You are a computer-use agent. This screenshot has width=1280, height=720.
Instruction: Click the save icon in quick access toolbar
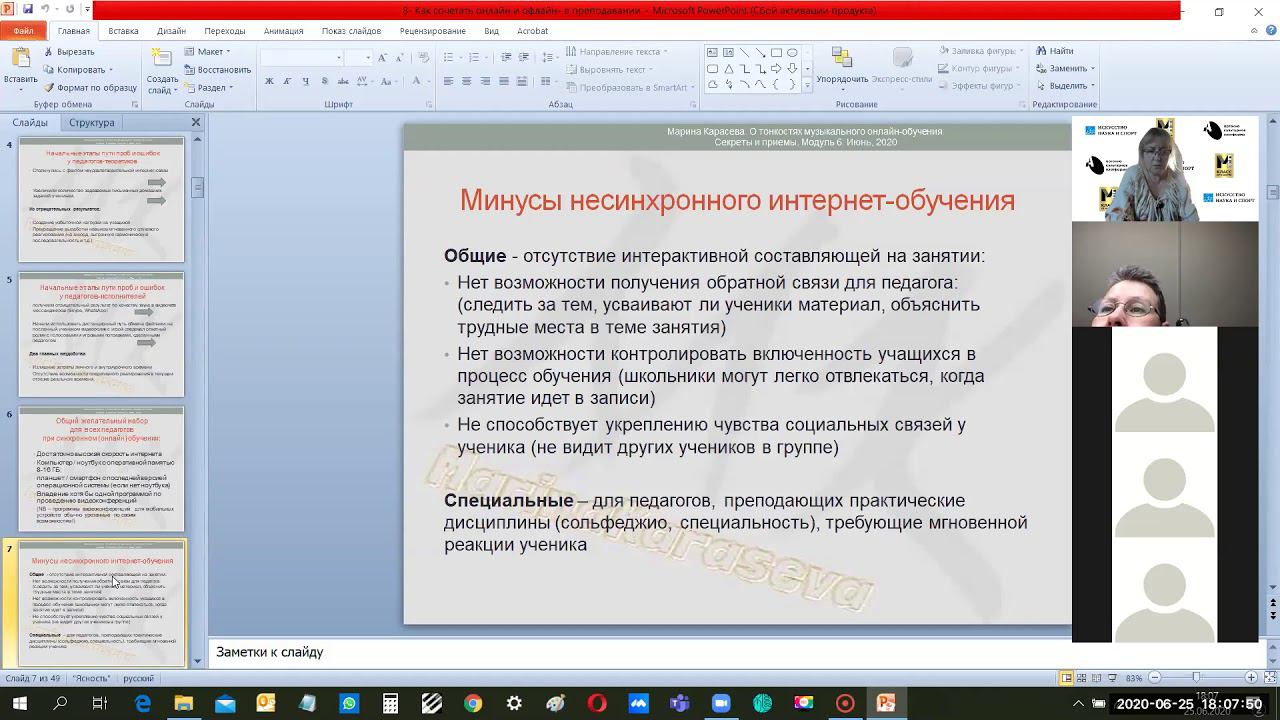pyautogui.click(x=28, y=10)
